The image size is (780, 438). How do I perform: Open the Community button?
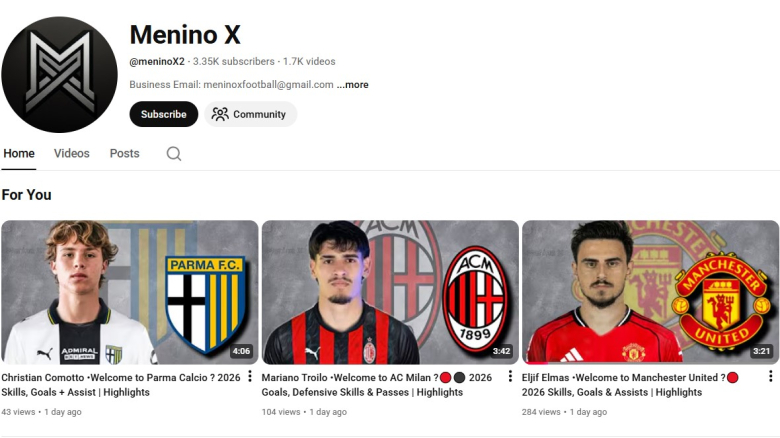251,114
